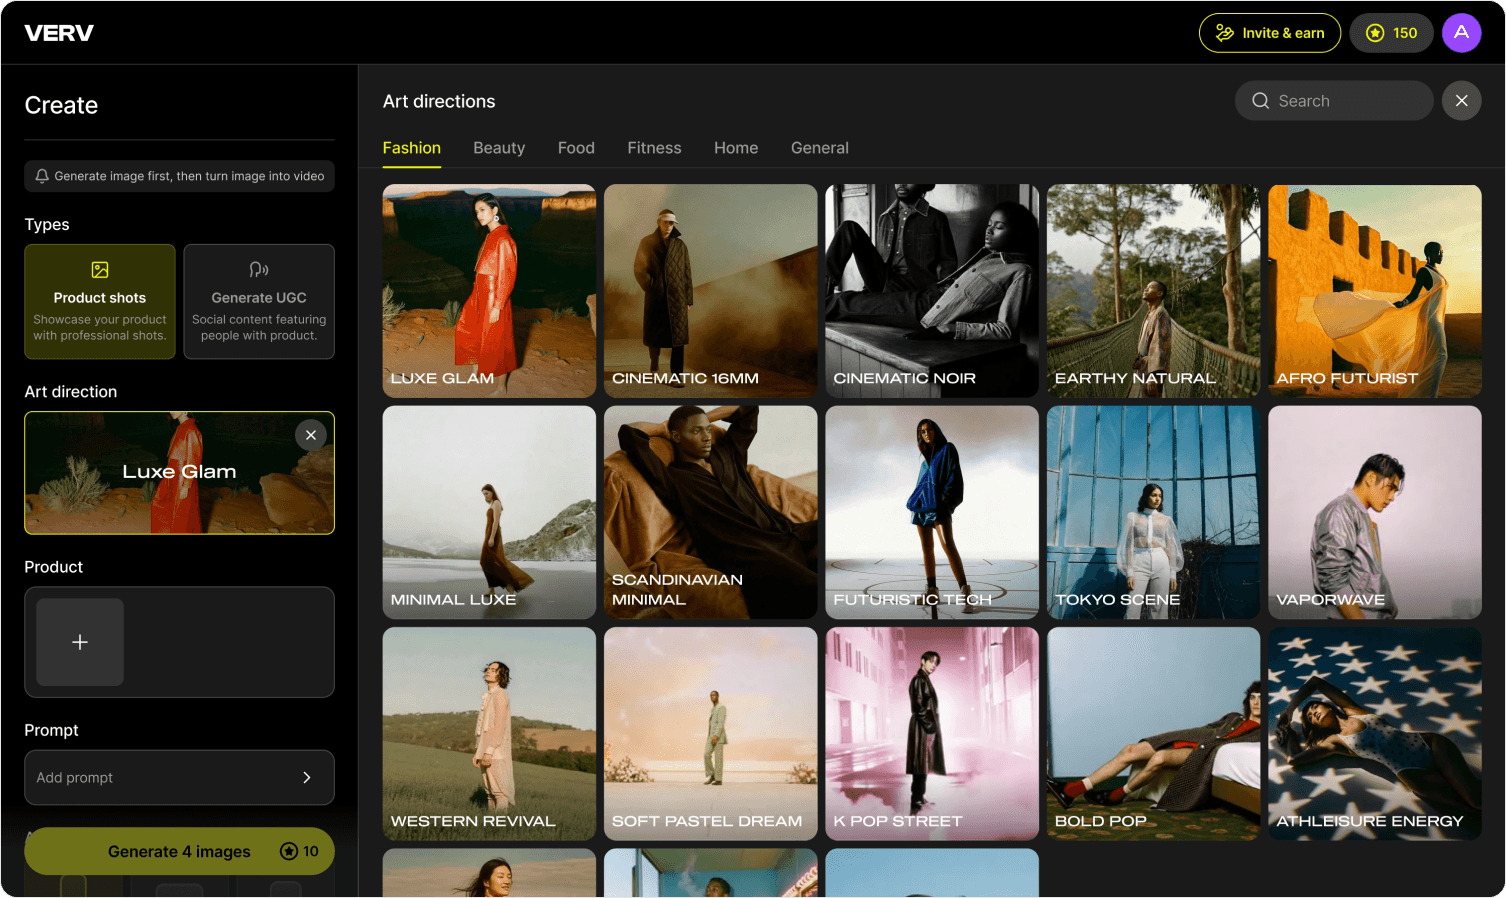Switch to the Beauty tab
The width and height of the screenshot is (1506, 898).
pos(499,148)
